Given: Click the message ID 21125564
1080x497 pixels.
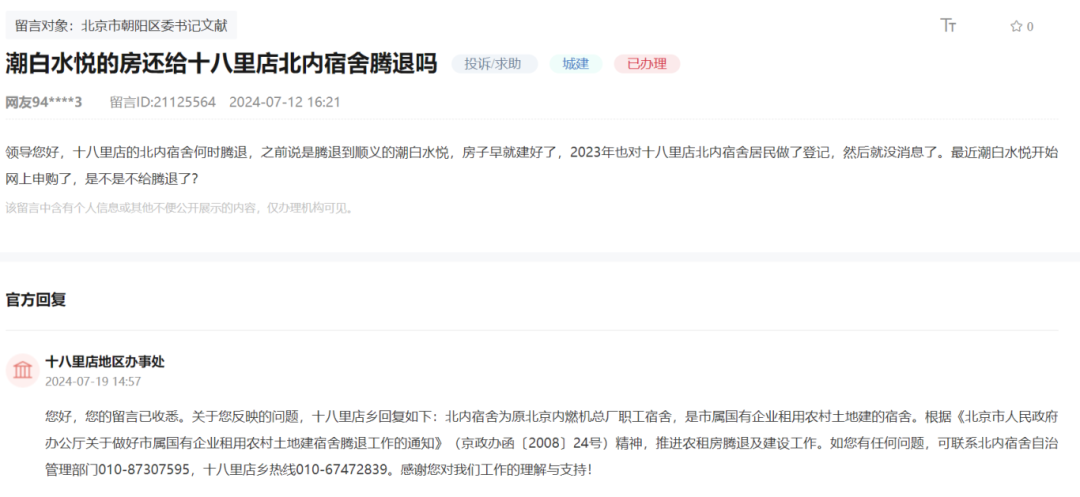Looking at the screenshot, I should coord(162,102).
